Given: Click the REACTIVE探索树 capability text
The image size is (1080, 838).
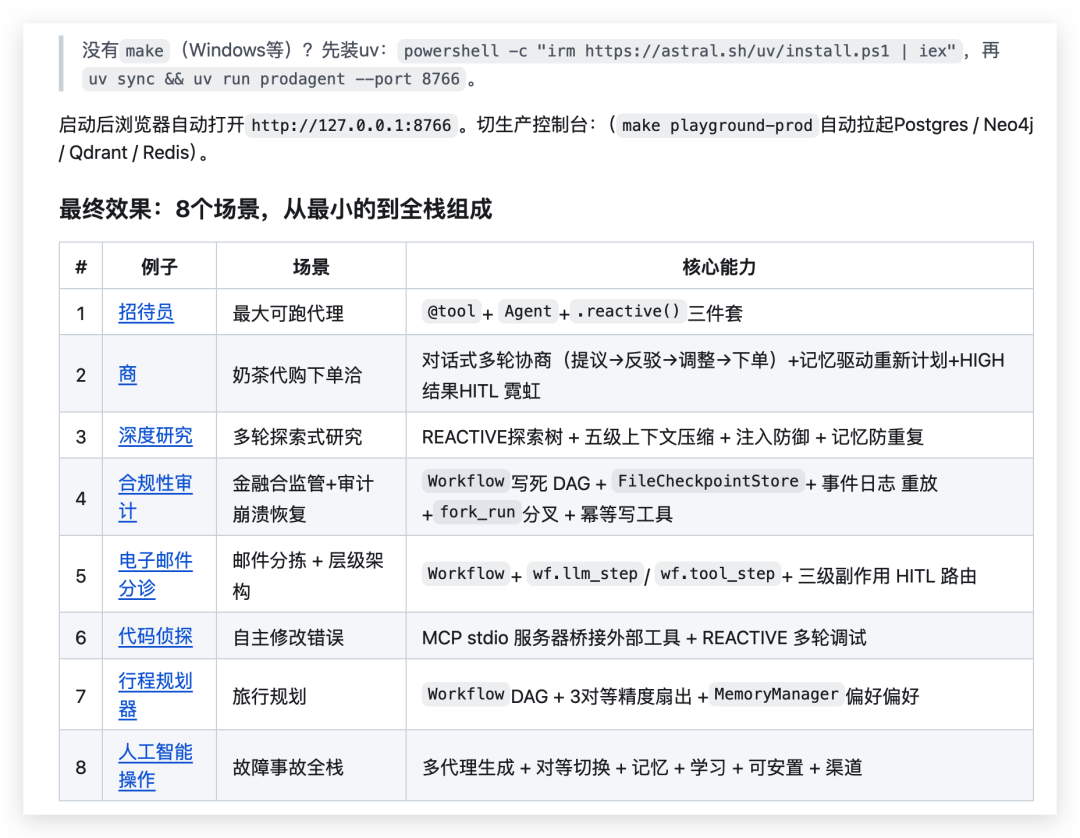Looking at the screenshot, I should (492, 437).
